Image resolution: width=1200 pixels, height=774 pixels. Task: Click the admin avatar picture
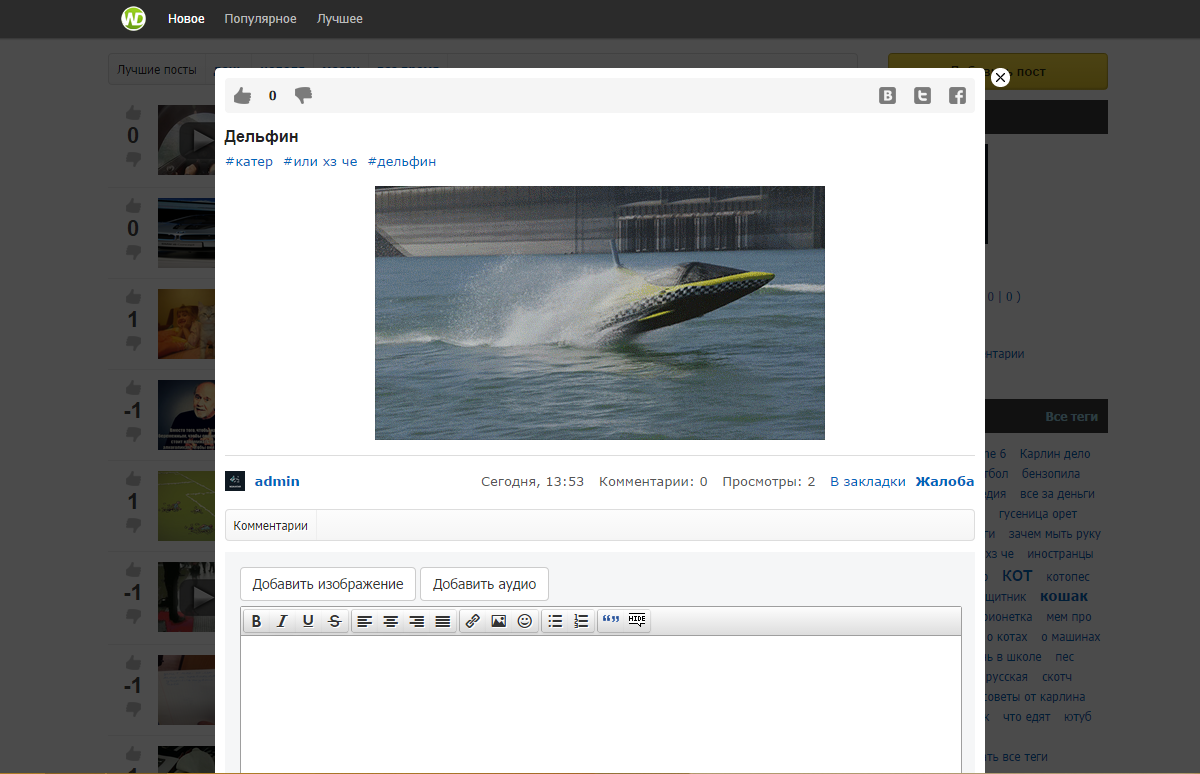tap(235, 481)
